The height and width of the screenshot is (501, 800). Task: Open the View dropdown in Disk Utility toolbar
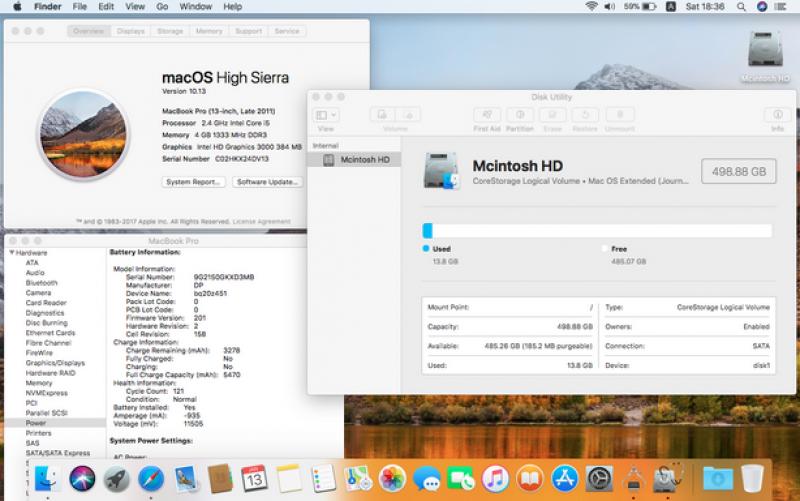326,115
